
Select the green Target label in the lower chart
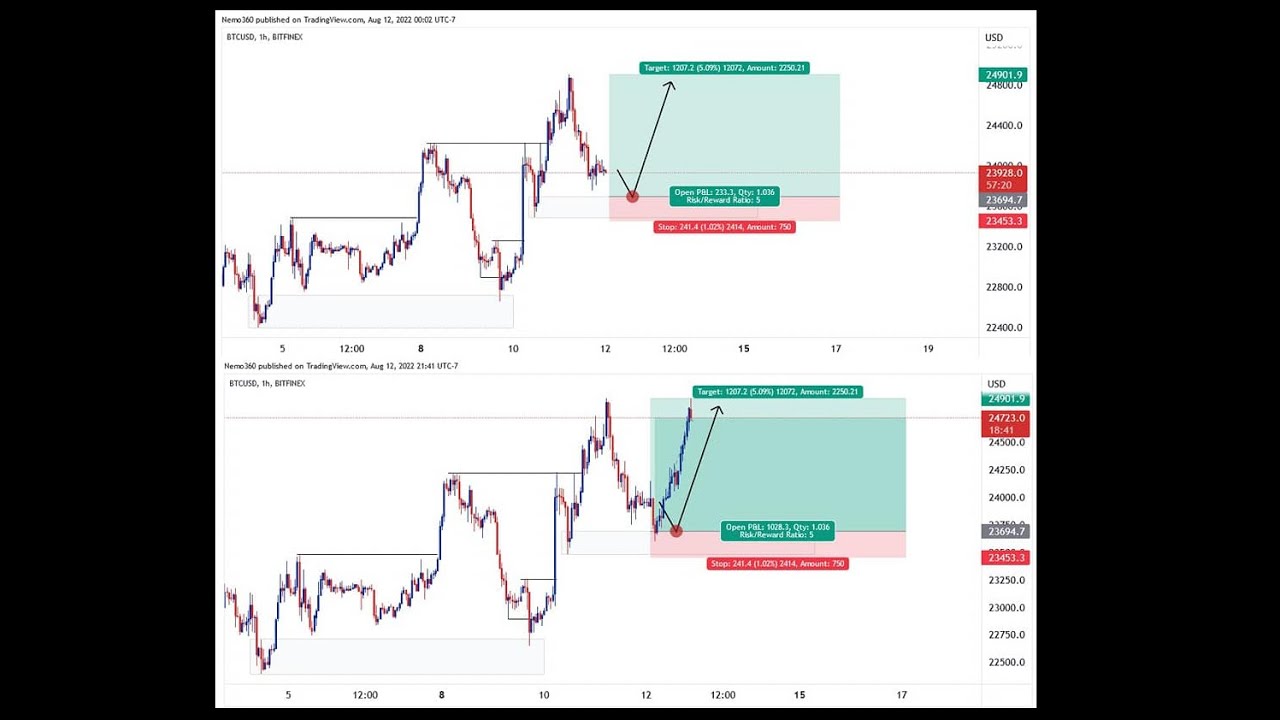[777, 392]
